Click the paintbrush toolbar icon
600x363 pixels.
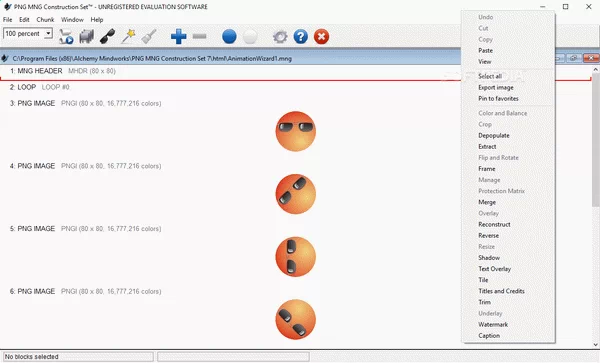point(148,37)
